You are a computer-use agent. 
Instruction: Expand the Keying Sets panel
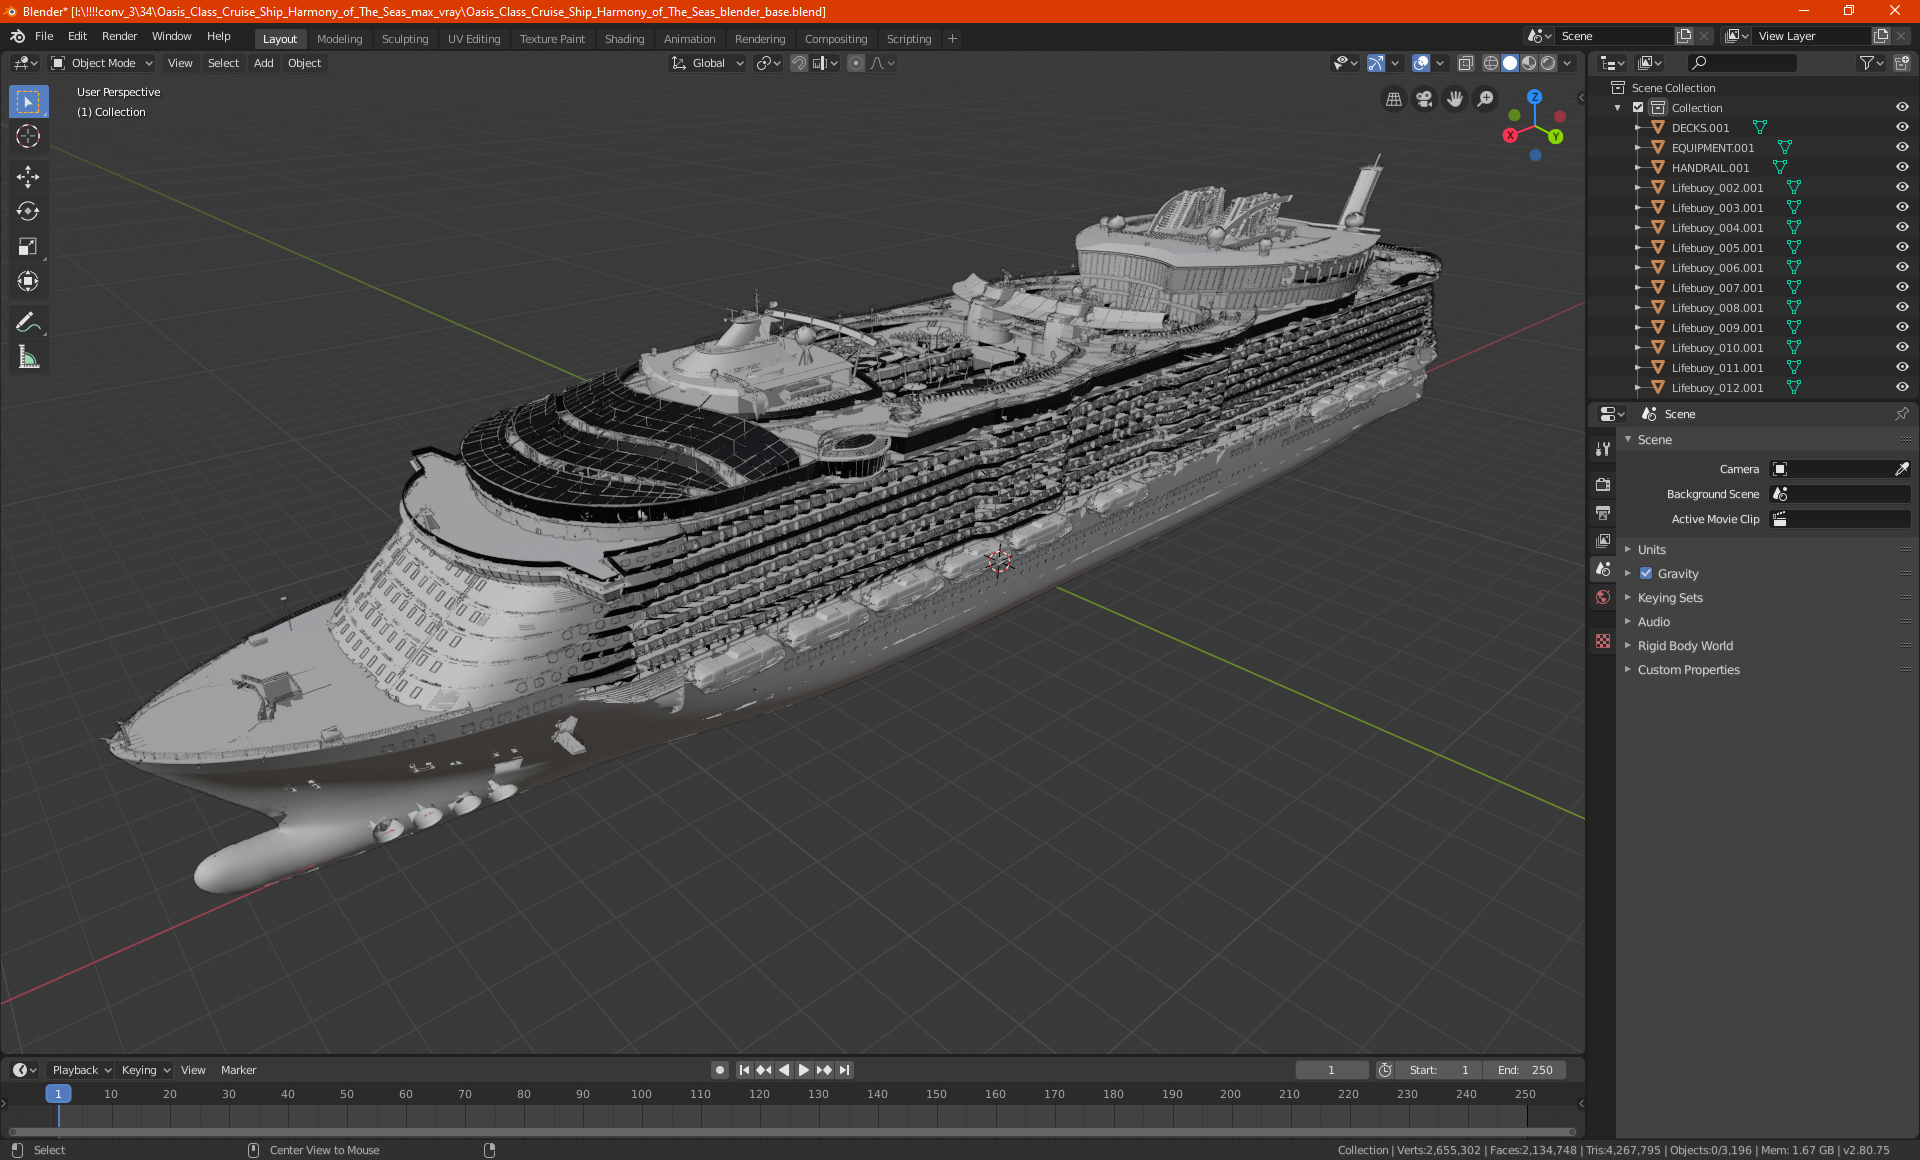[x=1670, y=598]
